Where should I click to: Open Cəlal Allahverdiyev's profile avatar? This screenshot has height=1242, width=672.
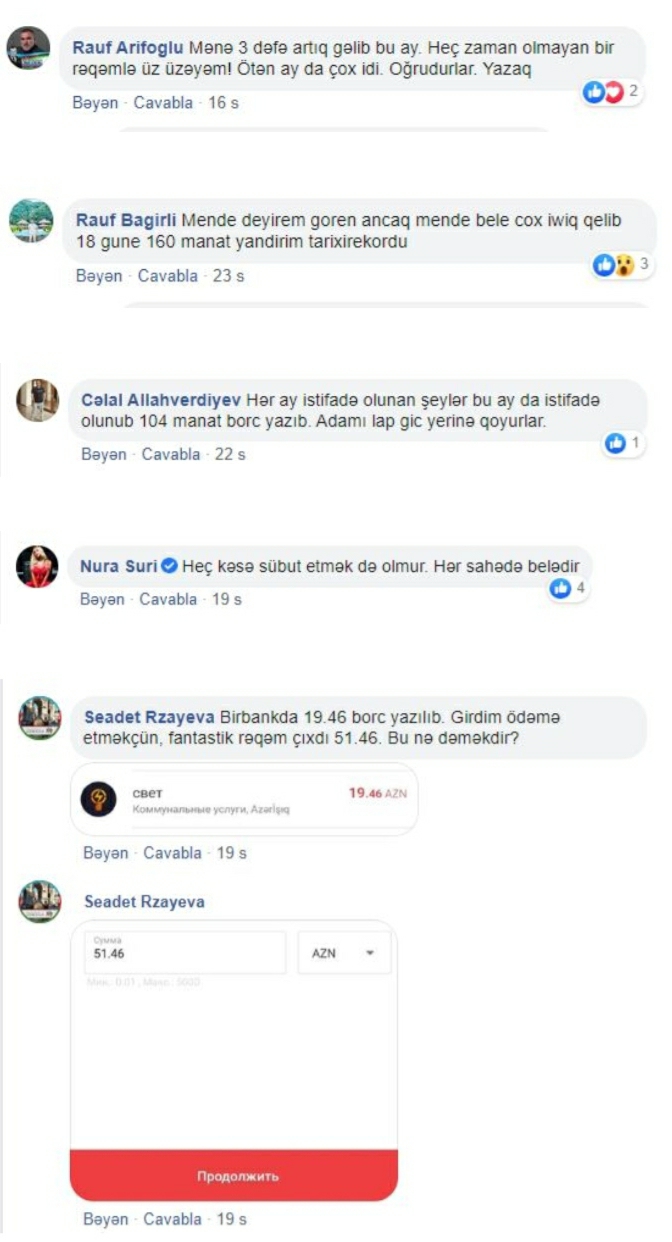pos(38,401)
